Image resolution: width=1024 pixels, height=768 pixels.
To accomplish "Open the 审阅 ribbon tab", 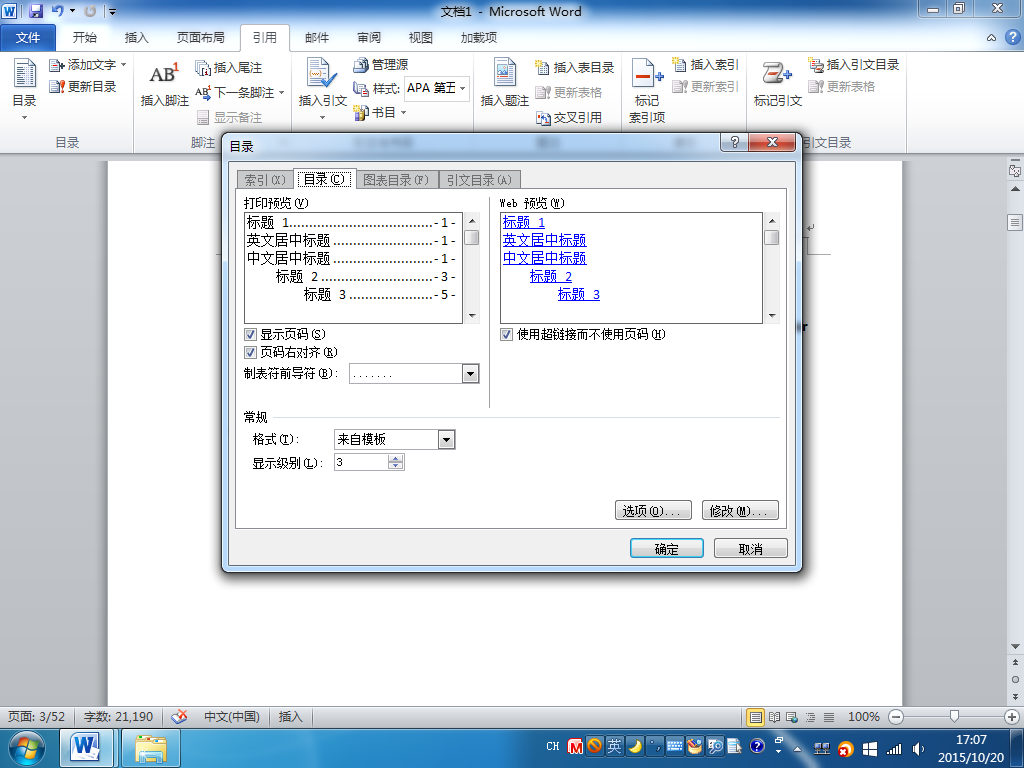I will pos(368,38).
